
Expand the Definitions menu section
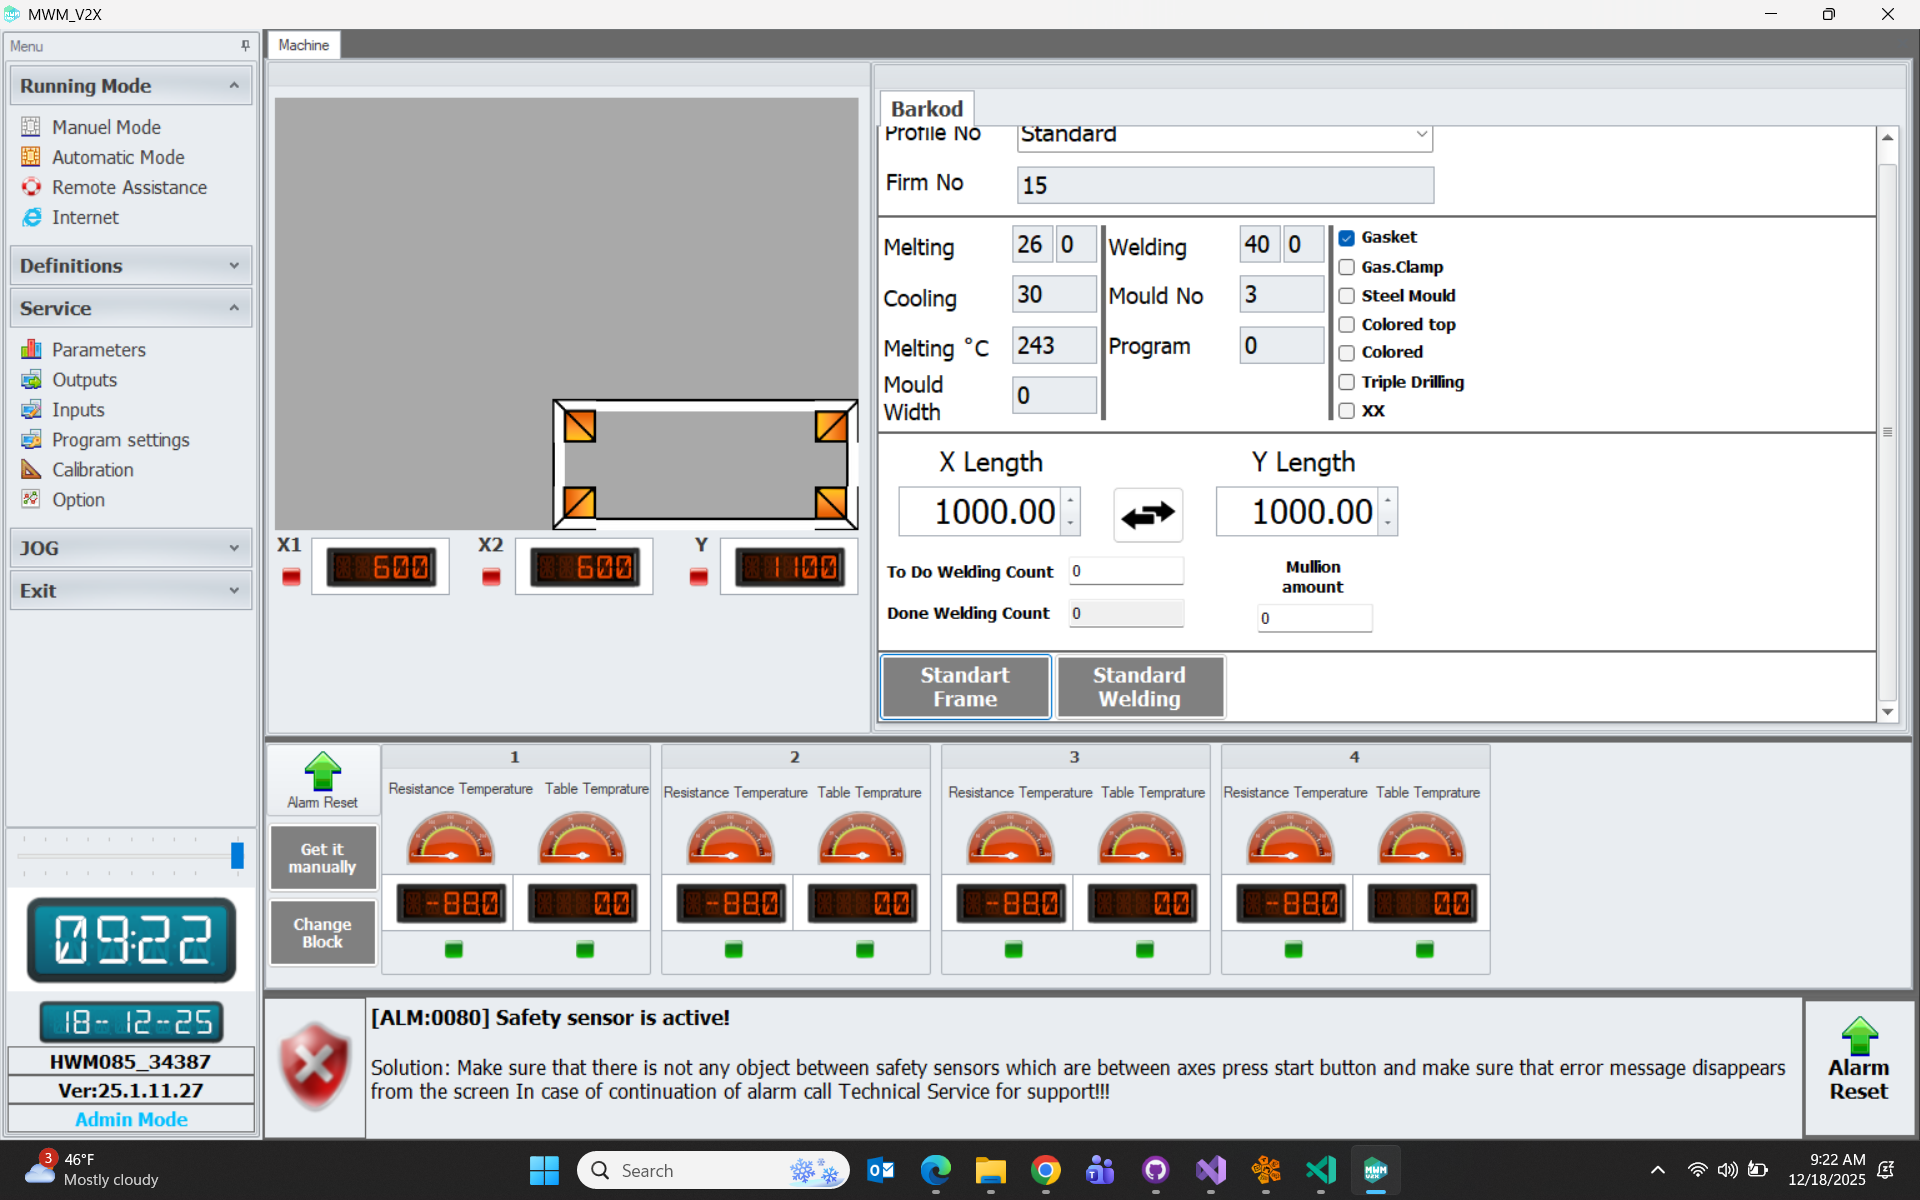(x=130, y=266)
